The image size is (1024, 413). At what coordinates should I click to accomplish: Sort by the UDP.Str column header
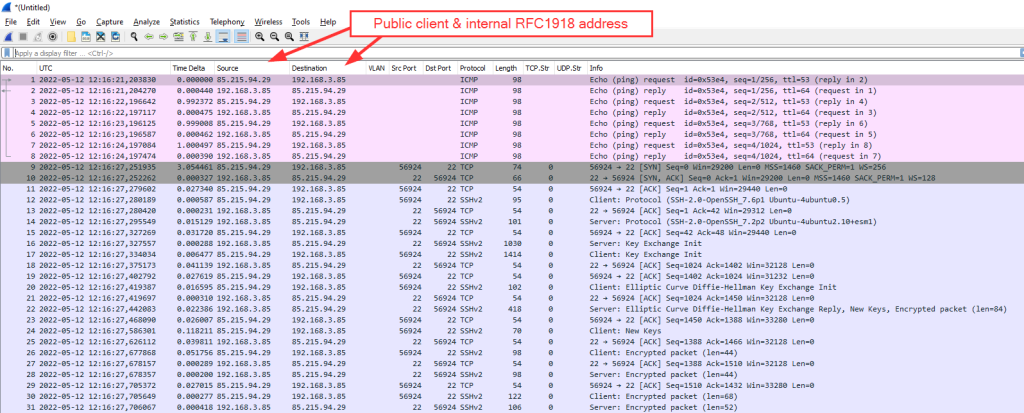[569, 68]
